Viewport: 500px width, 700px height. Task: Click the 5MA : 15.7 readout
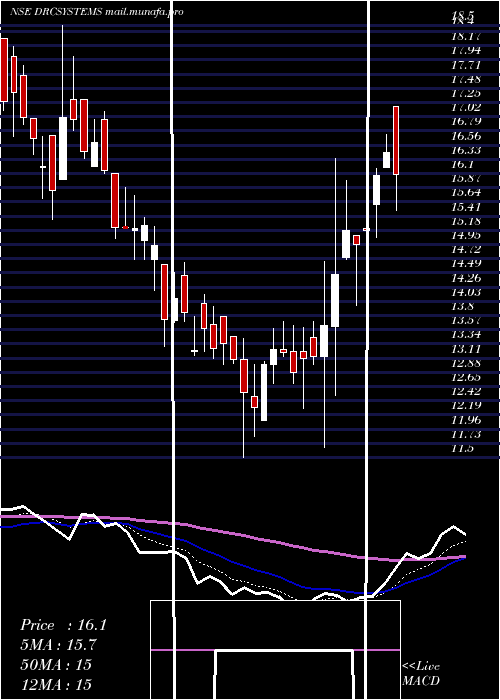58,645
